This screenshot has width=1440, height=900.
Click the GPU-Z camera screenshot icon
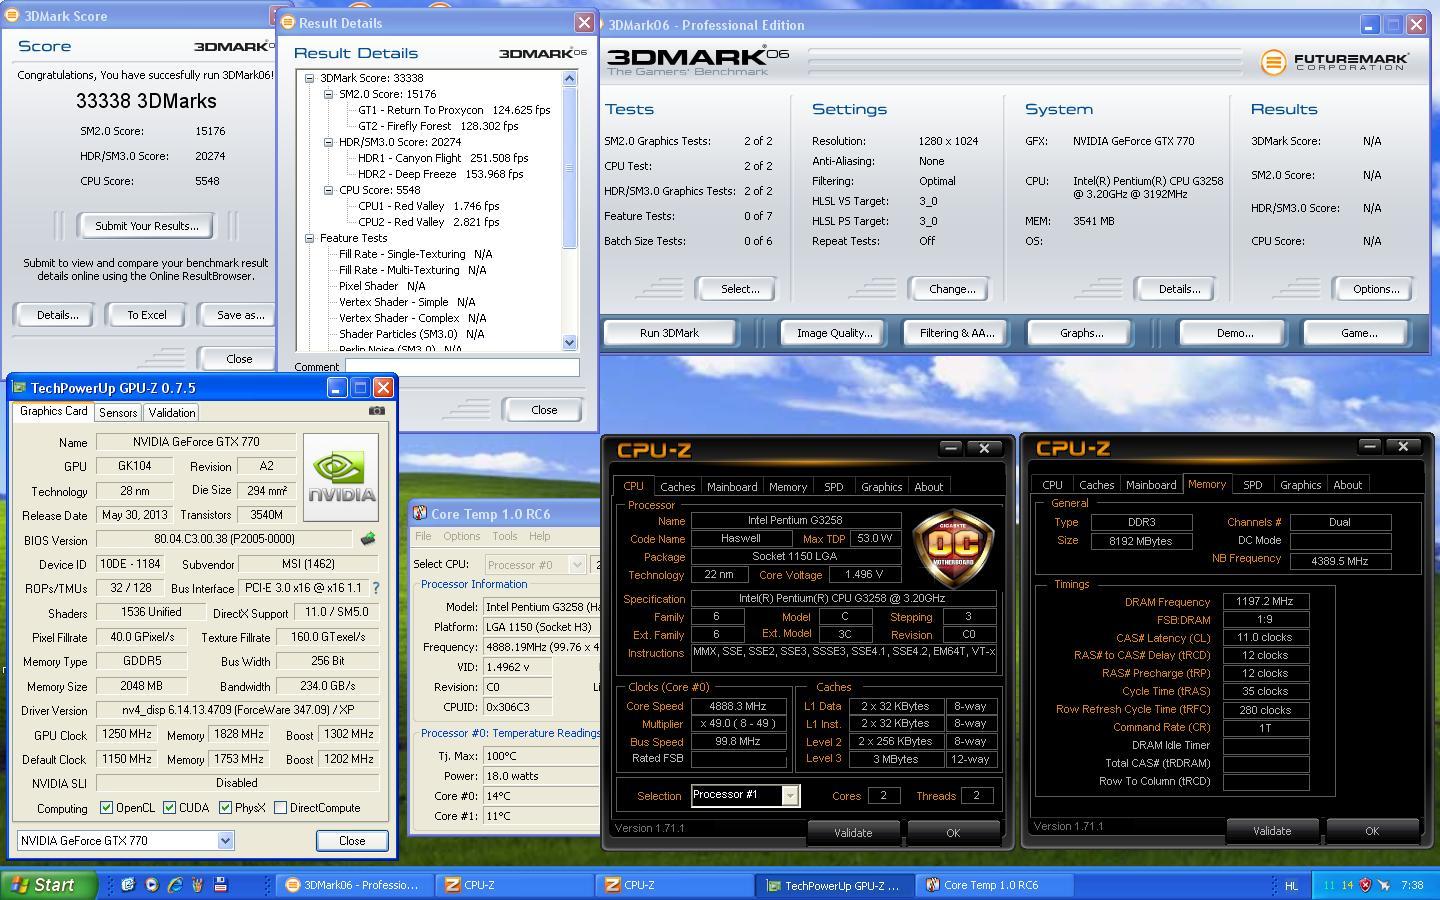[x=376, y=410]
